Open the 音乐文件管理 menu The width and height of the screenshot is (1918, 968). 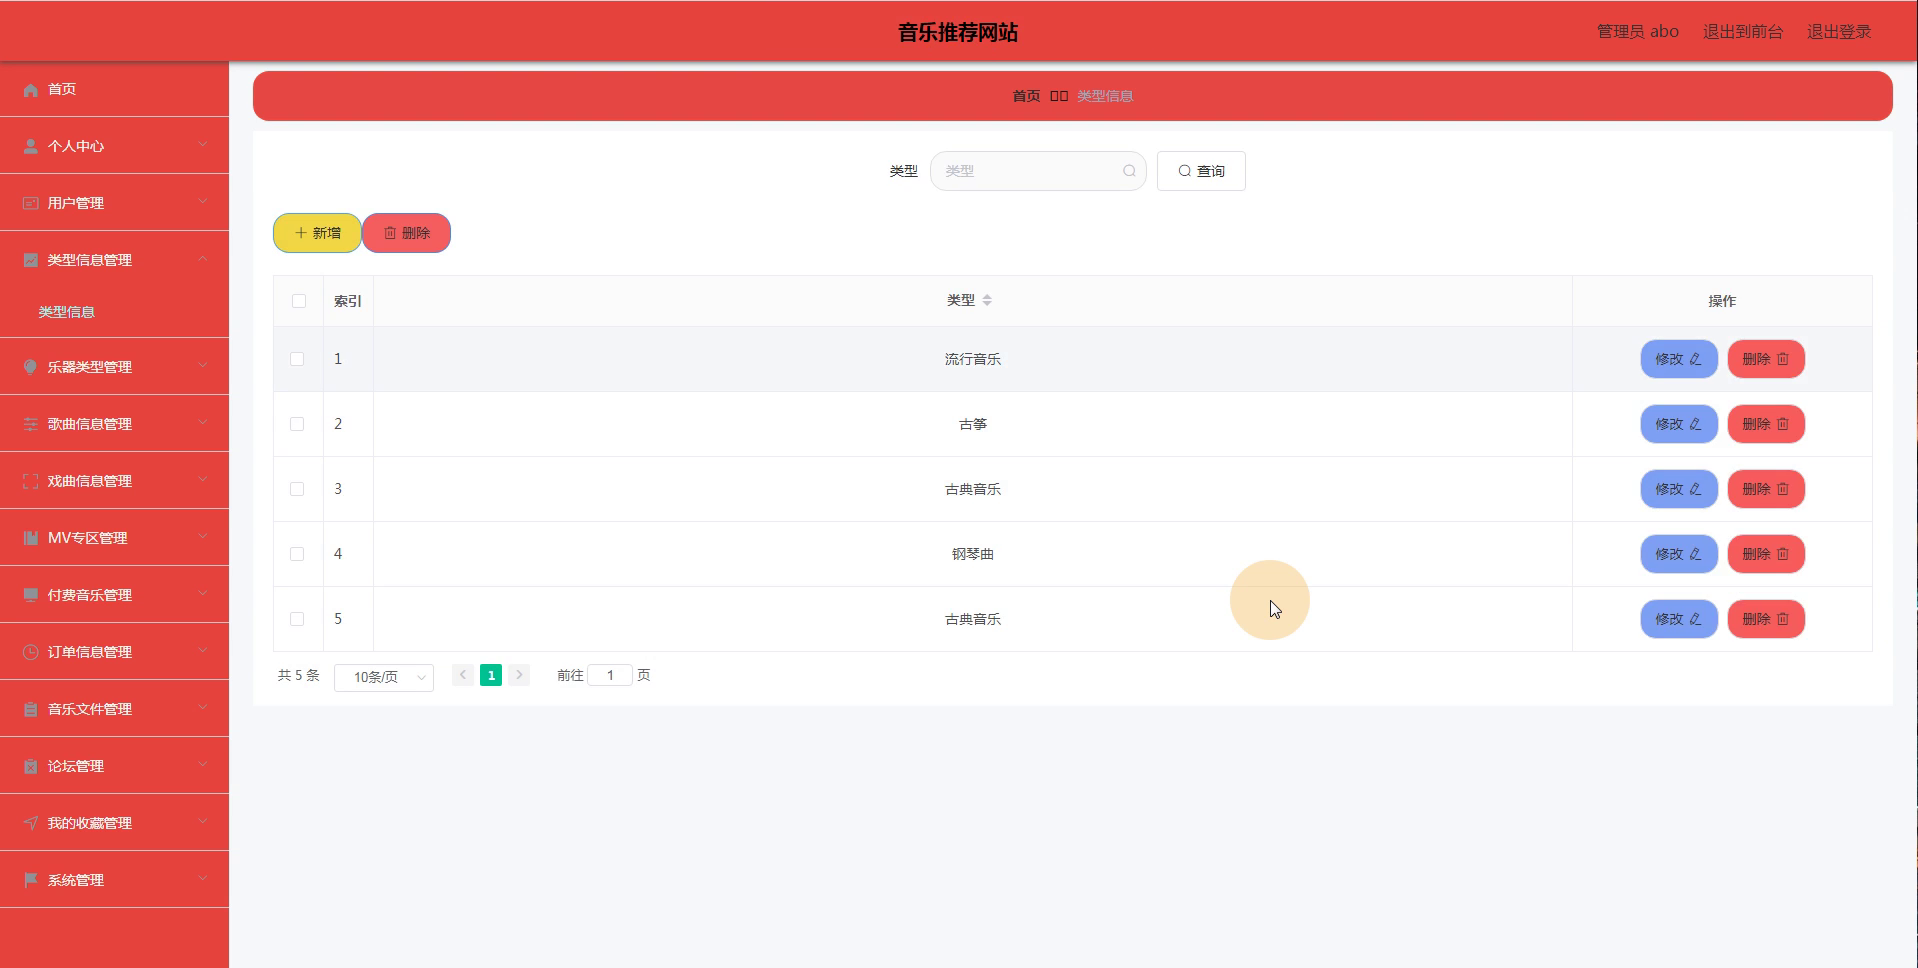(x=114, y=709)
